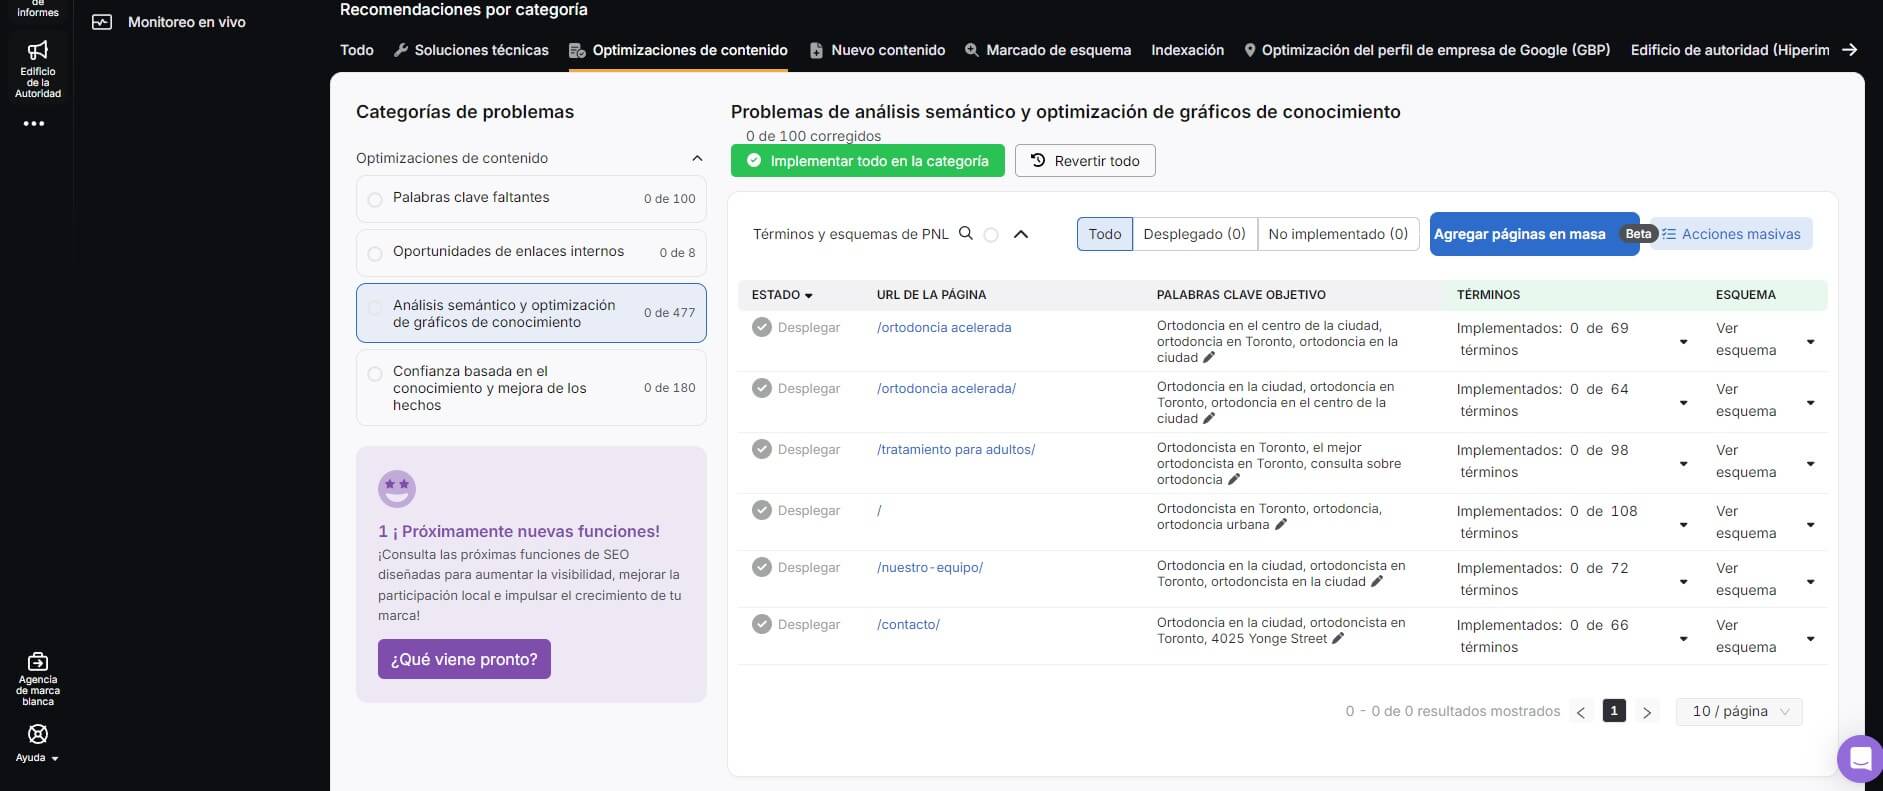Open the /ortodoncia acelerada/ page link
Screen dimensions: 1883x791
coord(946,388)
